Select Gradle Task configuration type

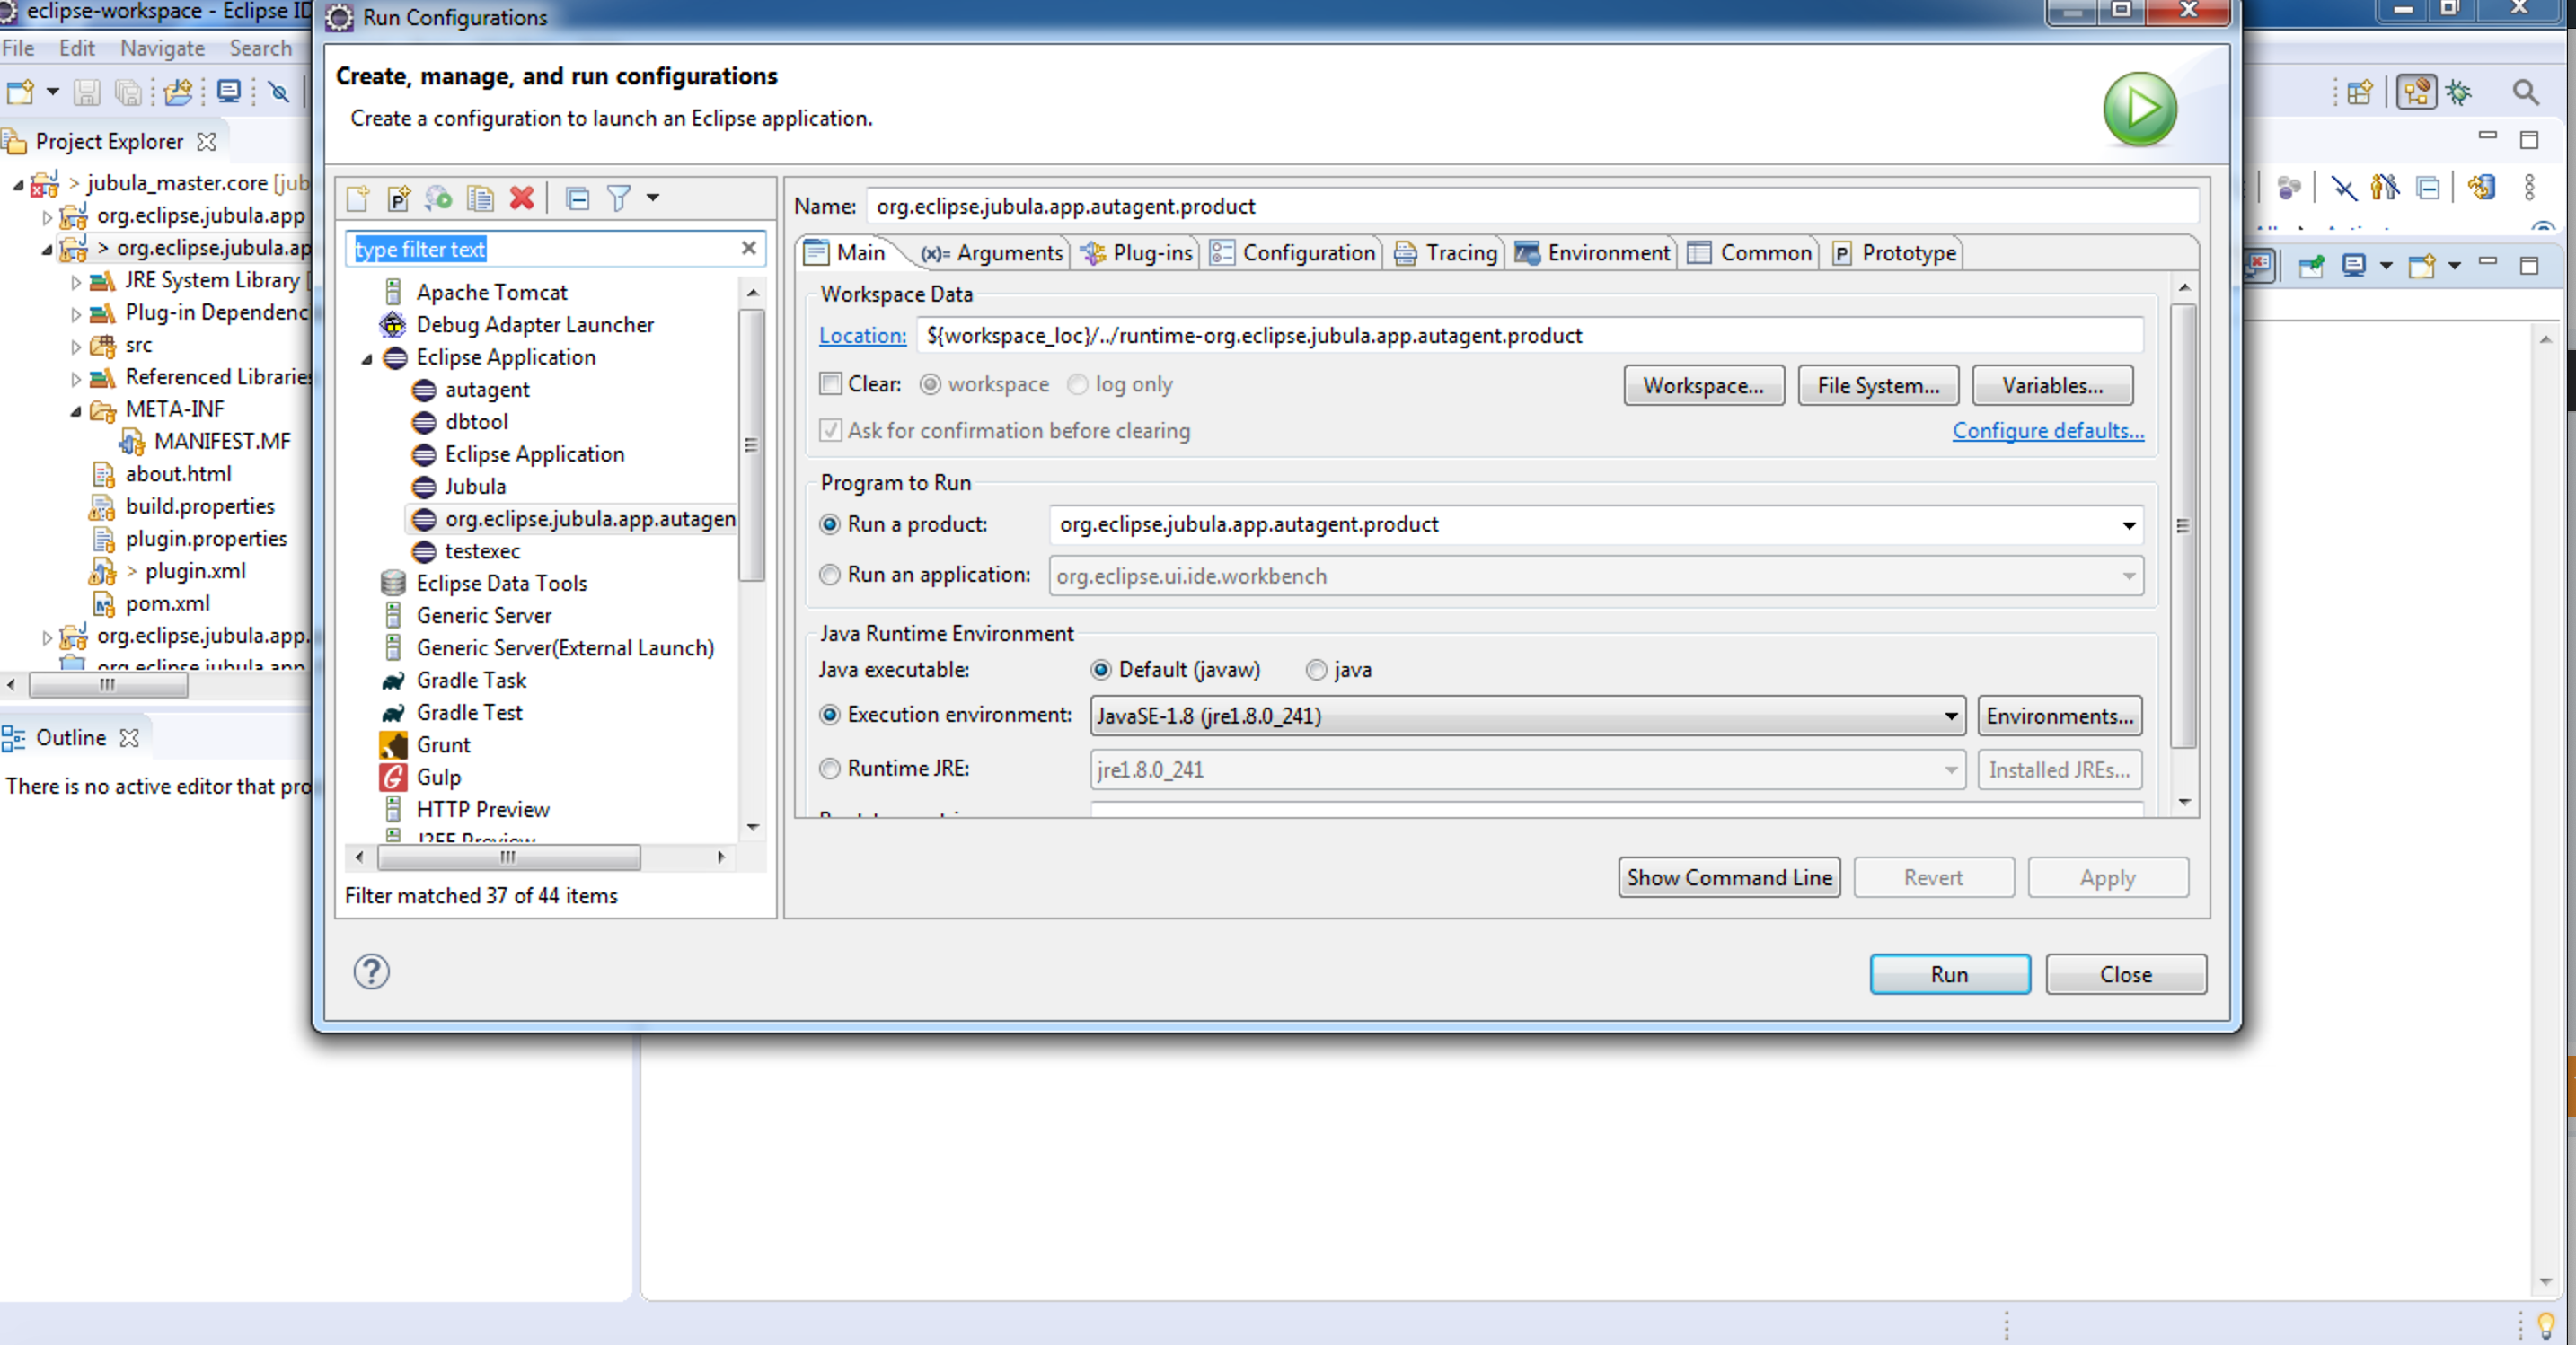pyautogui.click(x=471, y=680)
